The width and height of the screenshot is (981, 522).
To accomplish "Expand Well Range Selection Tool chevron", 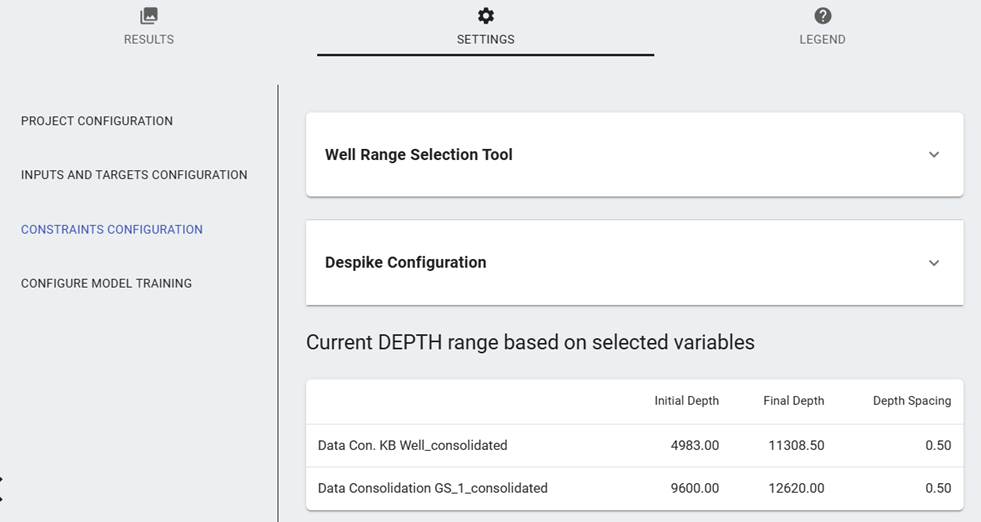I will click(934, 155).
